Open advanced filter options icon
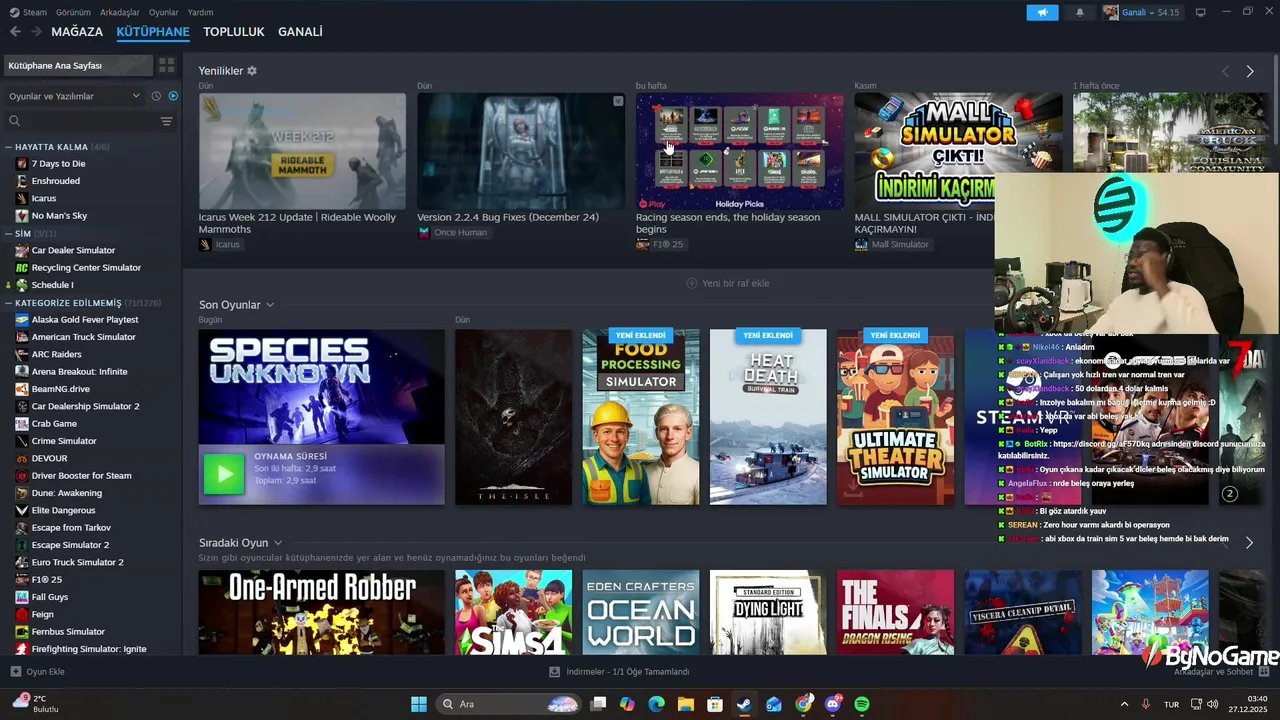 [166, 121]
